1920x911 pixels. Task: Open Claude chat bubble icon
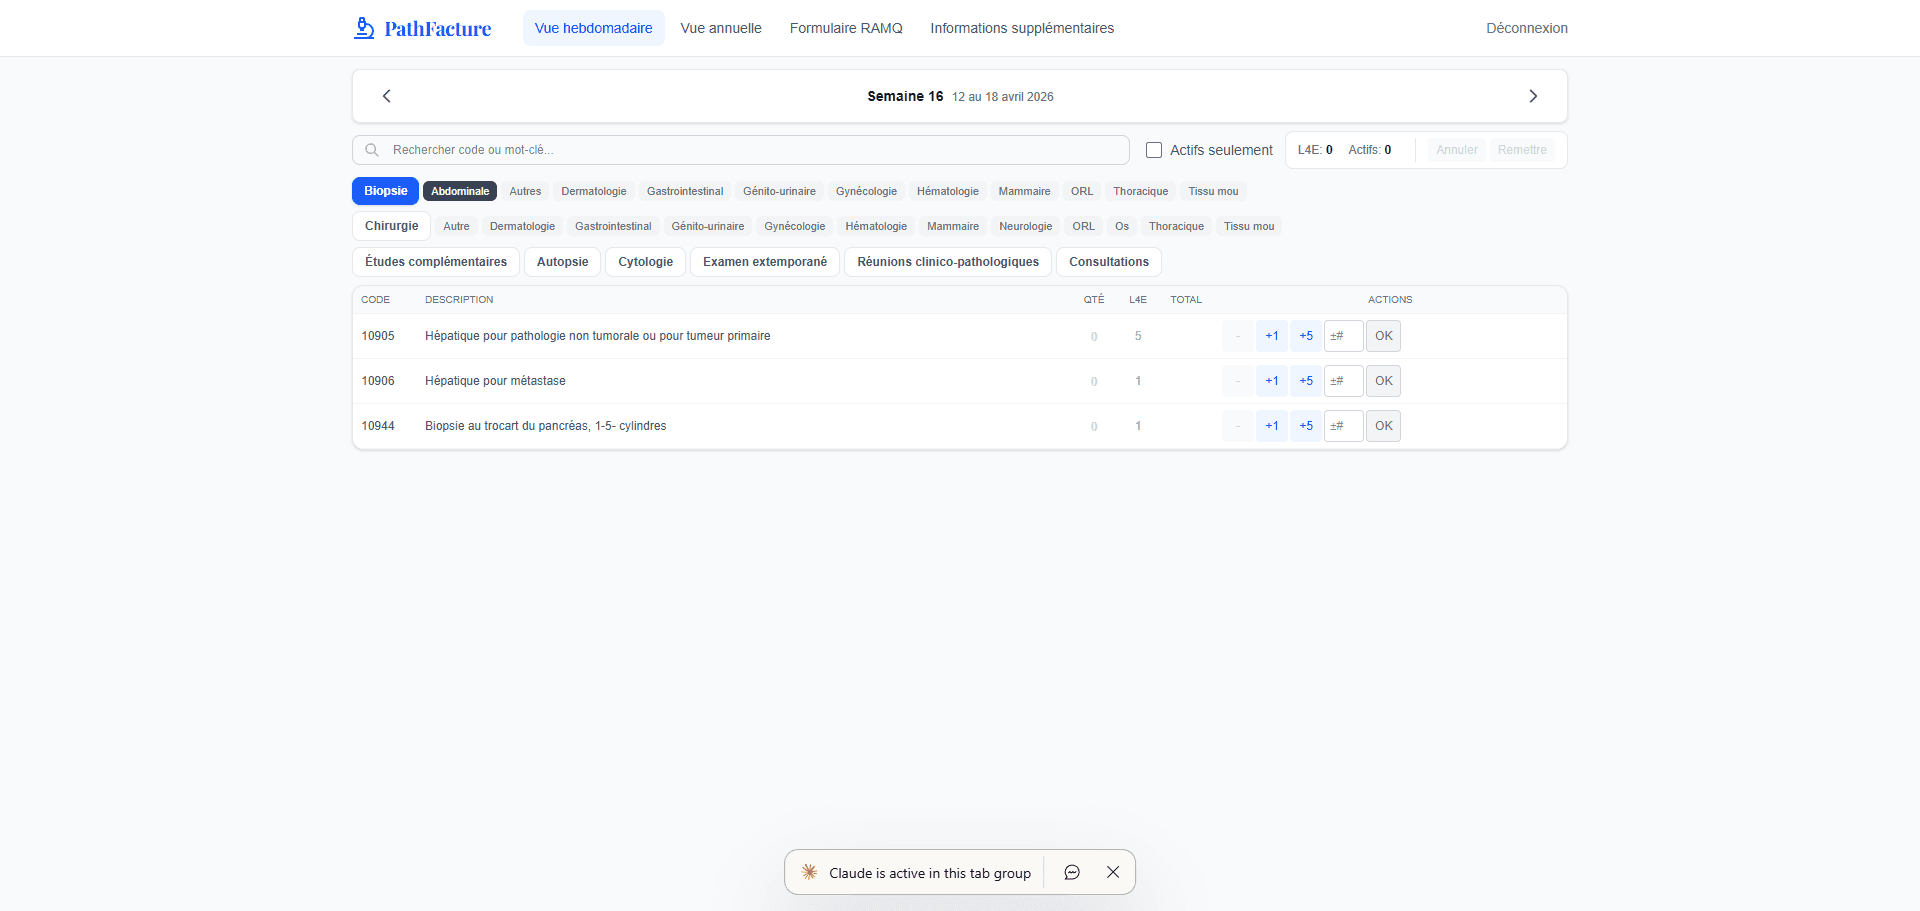[1072, 872]
